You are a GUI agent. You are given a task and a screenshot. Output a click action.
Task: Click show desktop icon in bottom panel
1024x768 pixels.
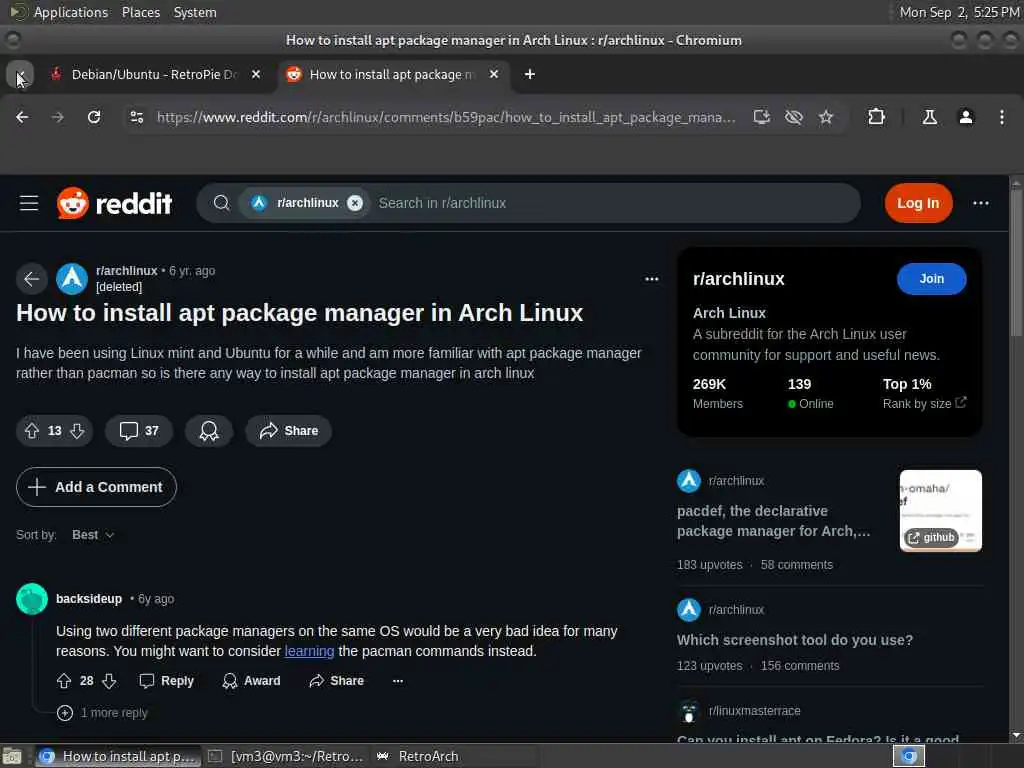tap(12, 756)
